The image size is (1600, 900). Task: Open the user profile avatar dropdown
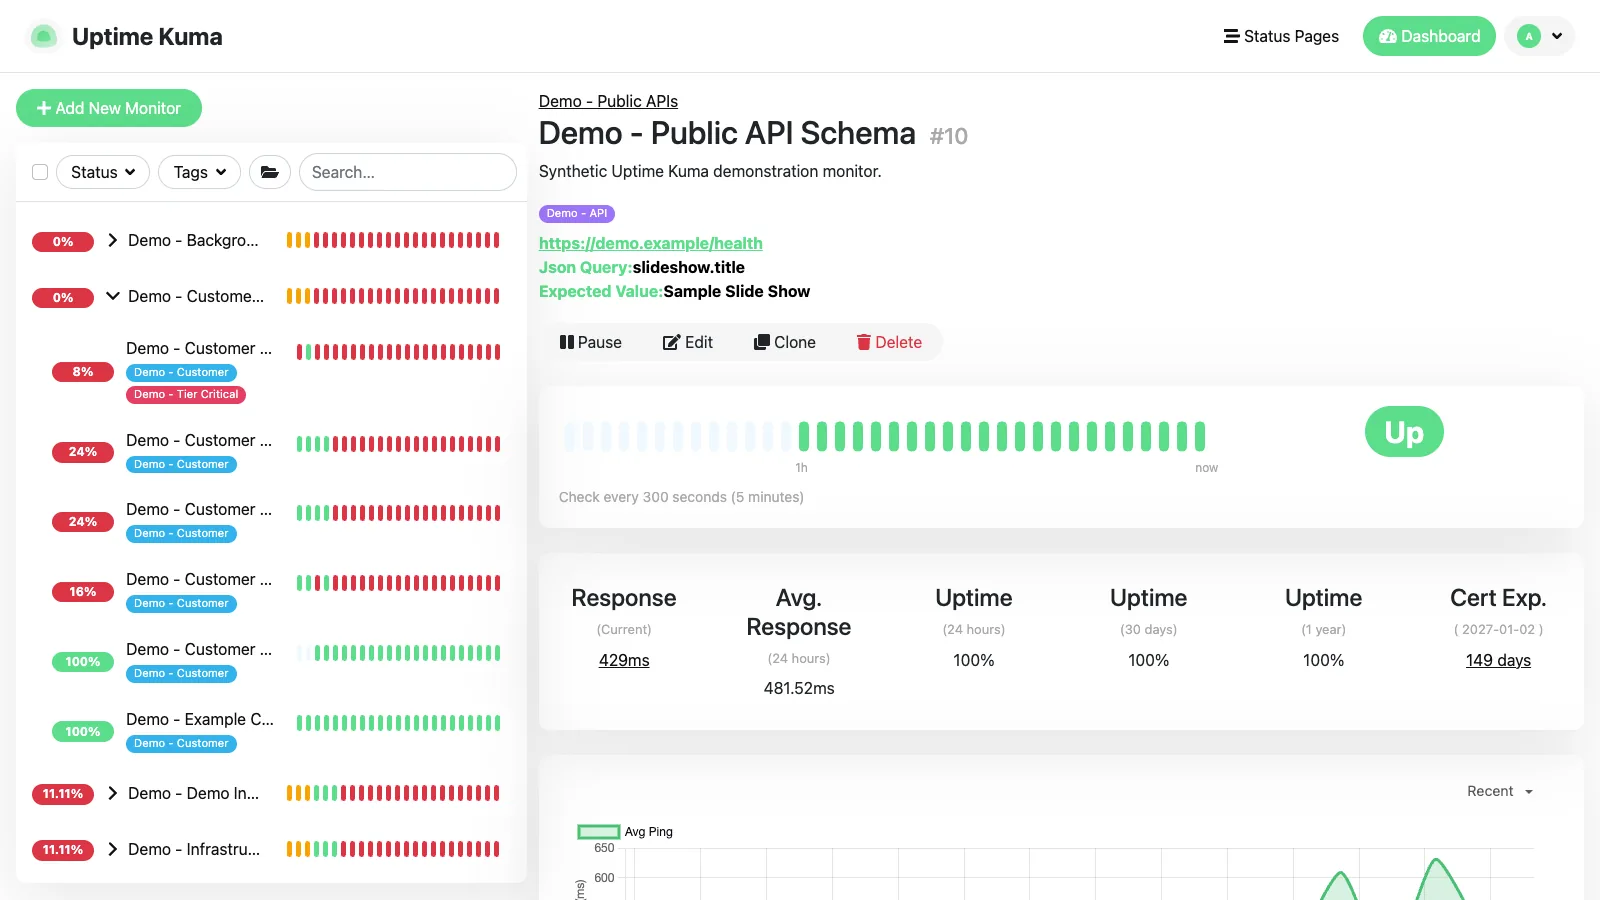tap(1539, 36)
